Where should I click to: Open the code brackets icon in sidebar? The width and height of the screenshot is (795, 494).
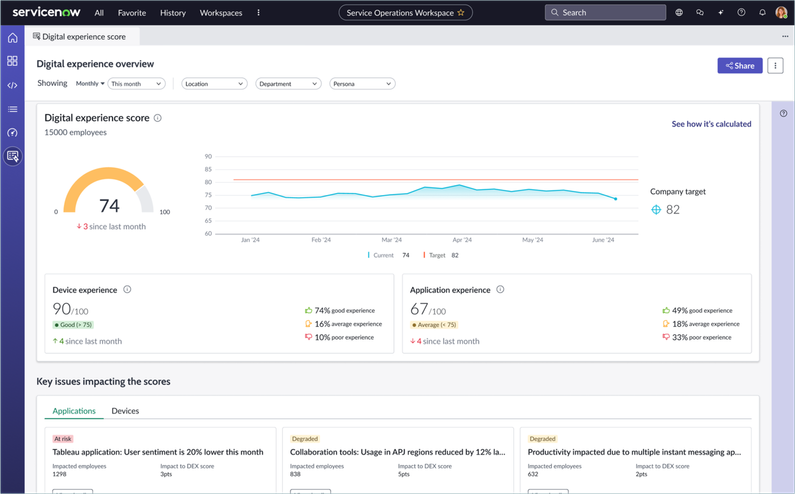point(12,85)
